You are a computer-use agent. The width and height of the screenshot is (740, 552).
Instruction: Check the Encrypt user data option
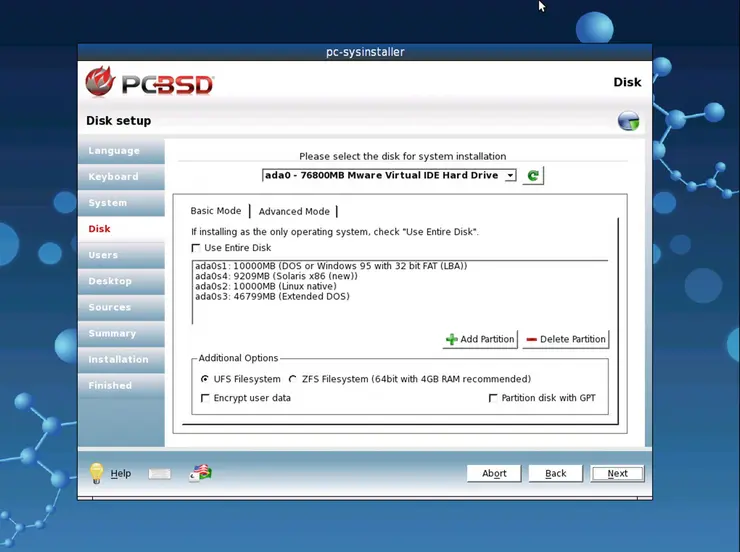point(206,398)
